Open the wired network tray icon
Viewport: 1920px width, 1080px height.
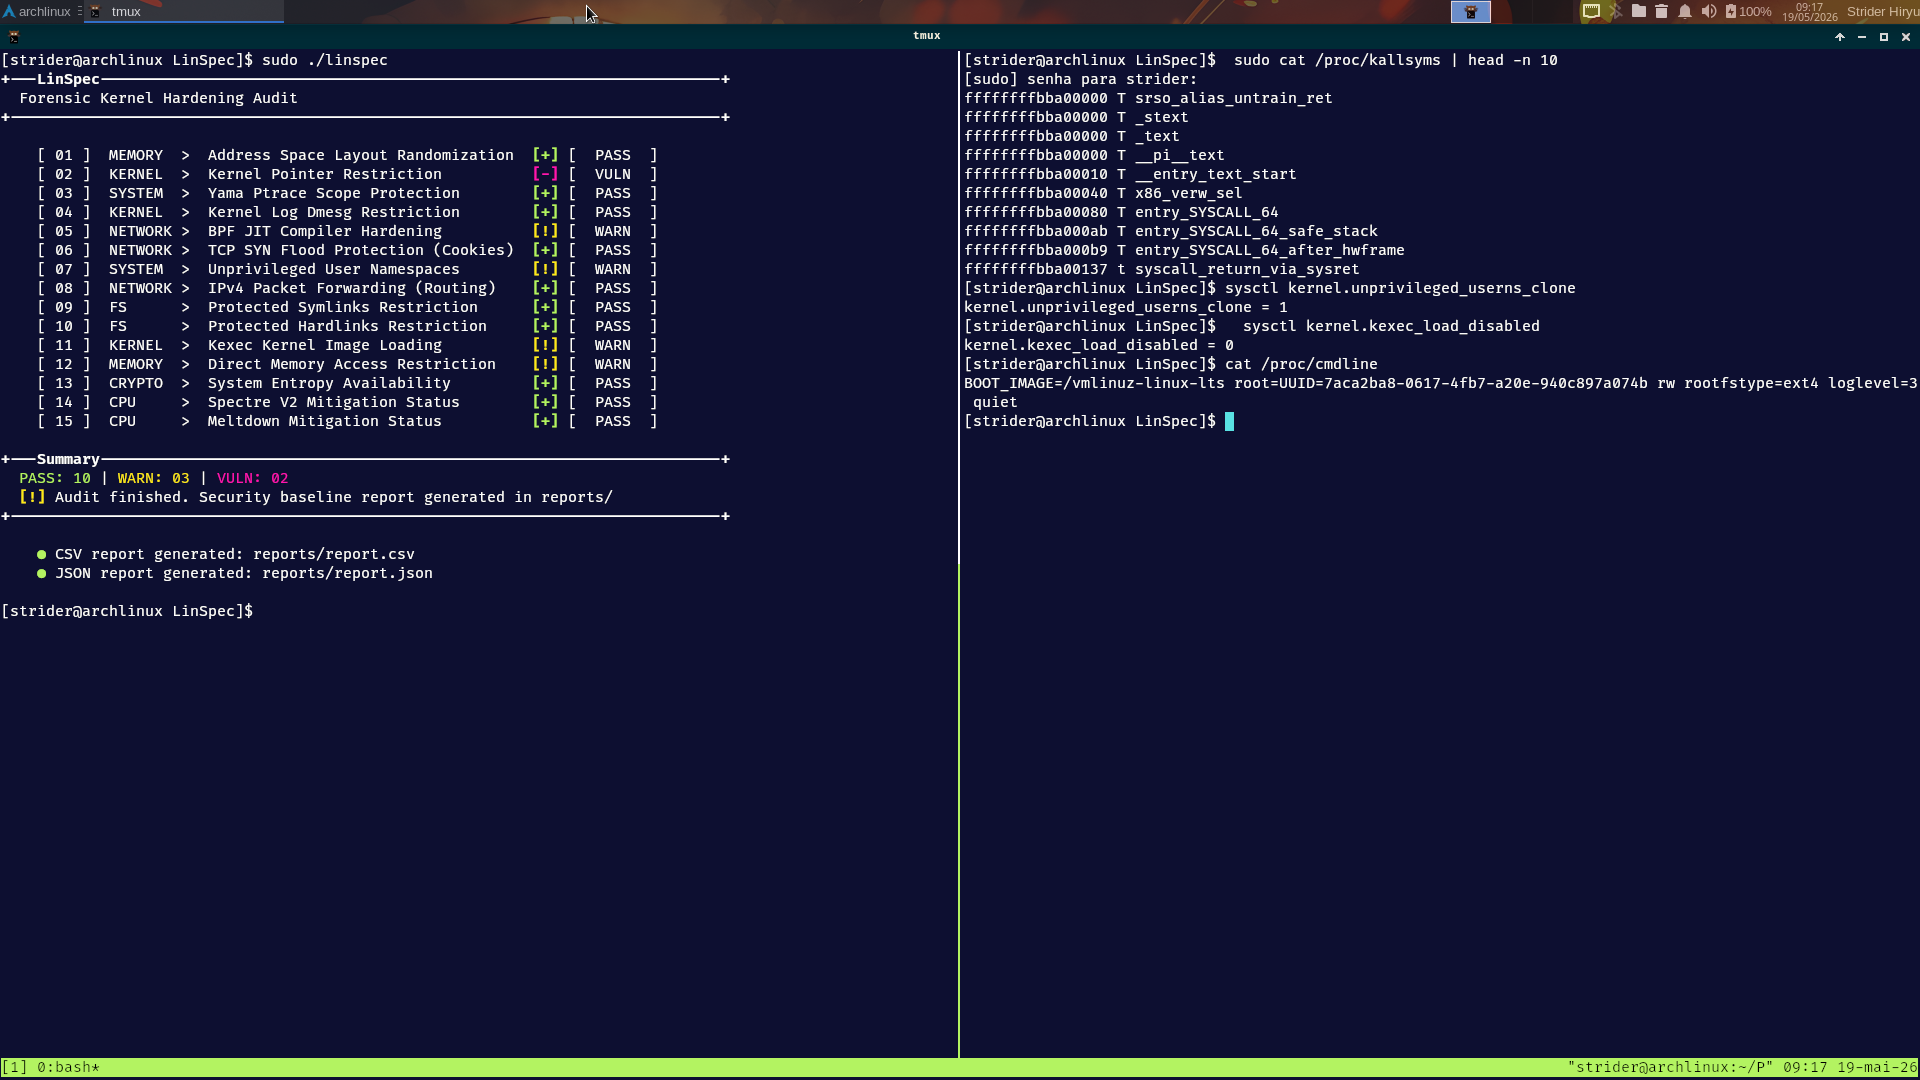[x=1590, y=12]
